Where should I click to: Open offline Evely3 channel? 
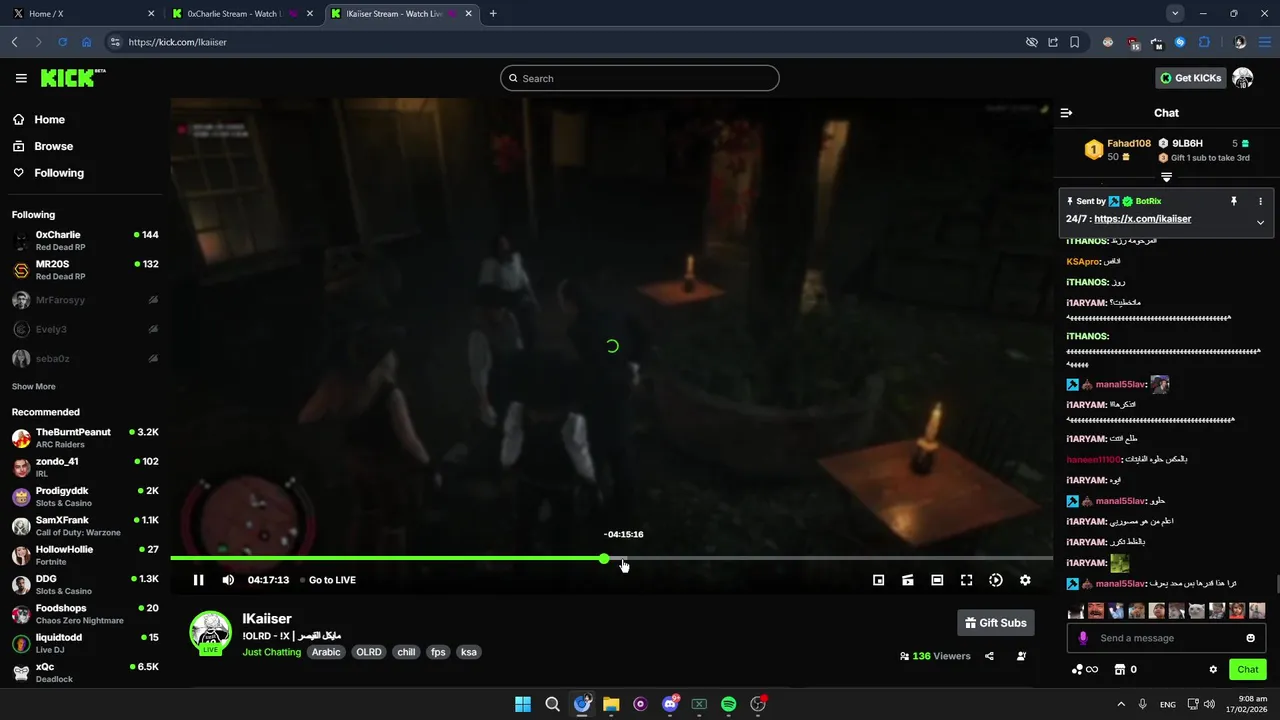coord(85,329)
